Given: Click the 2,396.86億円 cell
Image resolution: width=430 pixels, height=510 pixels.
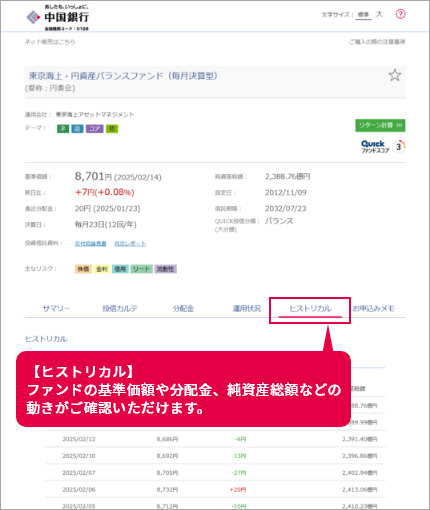Looking at the screenshot, I should click(359, 456).
